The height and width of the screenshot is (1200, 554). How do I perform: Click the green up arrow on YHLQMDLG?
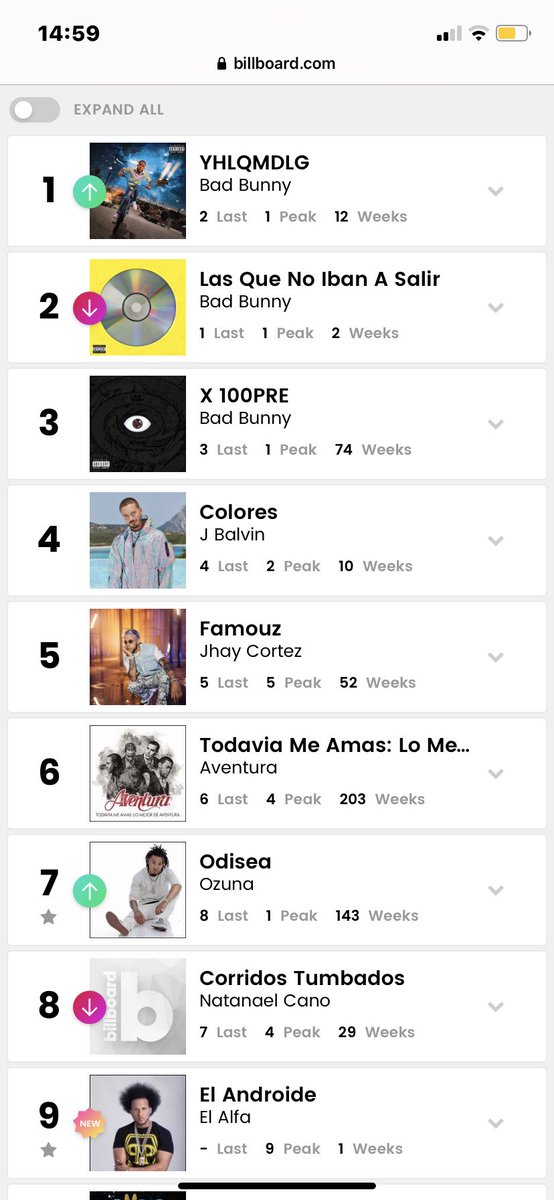pyautogui.click(x=89, y=191)
